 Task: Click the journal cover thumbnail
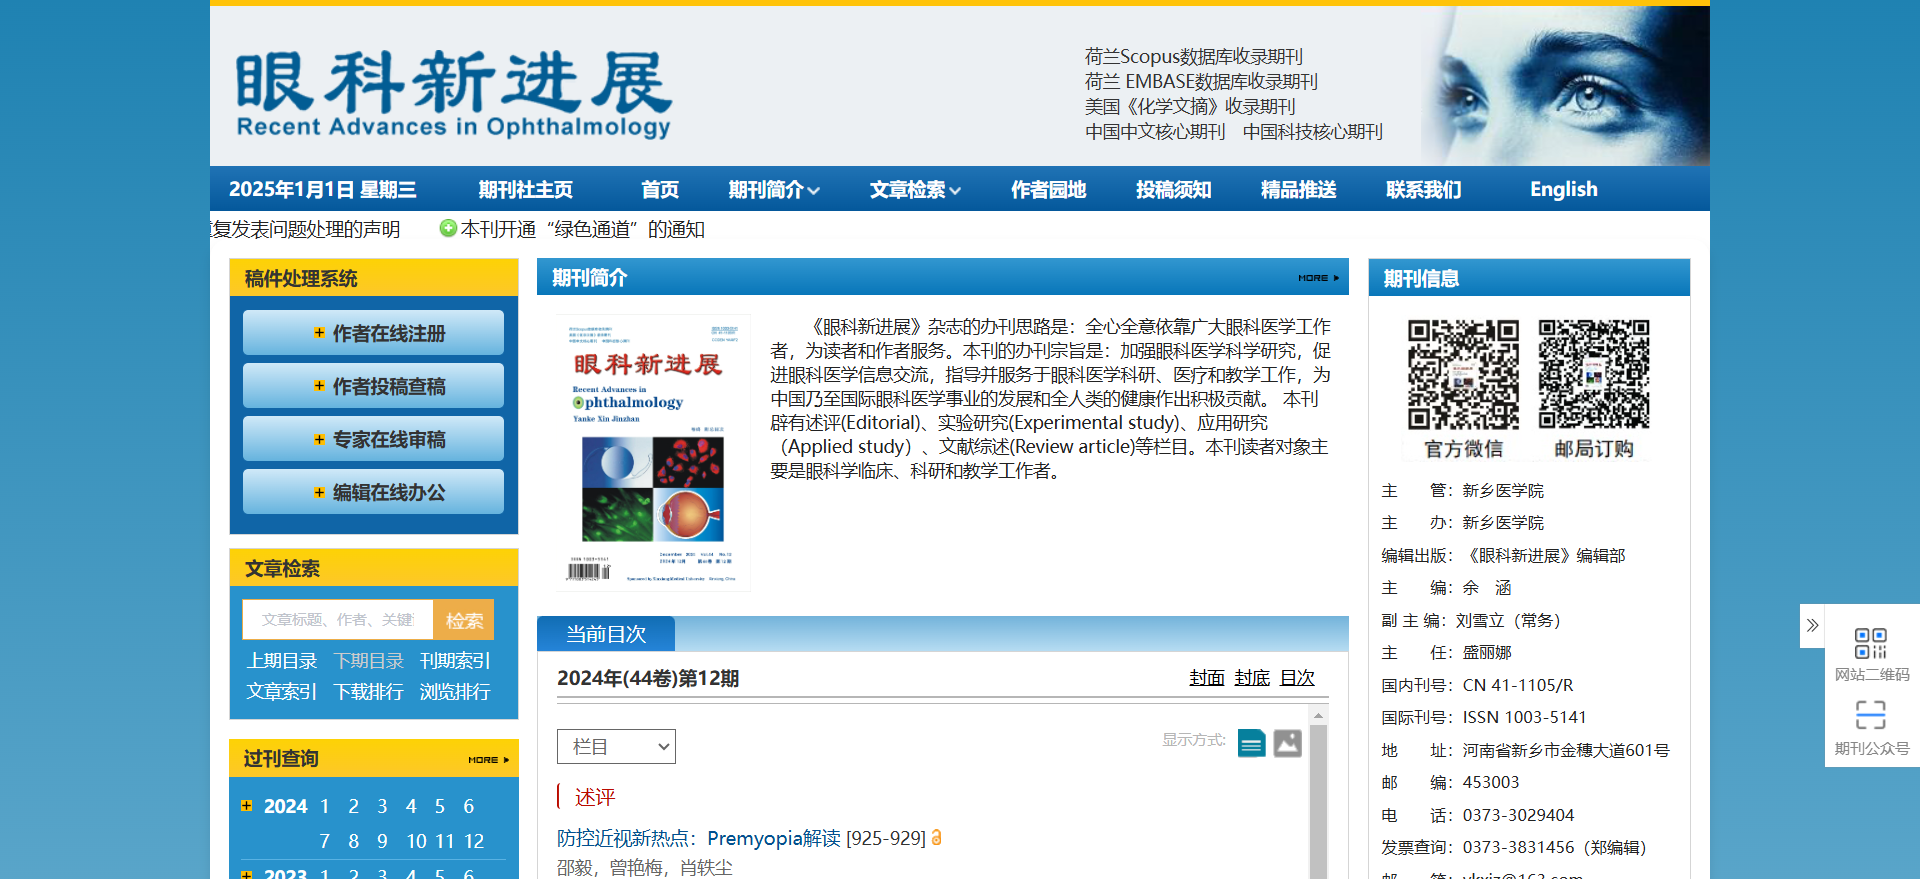(x=653, y=453)
